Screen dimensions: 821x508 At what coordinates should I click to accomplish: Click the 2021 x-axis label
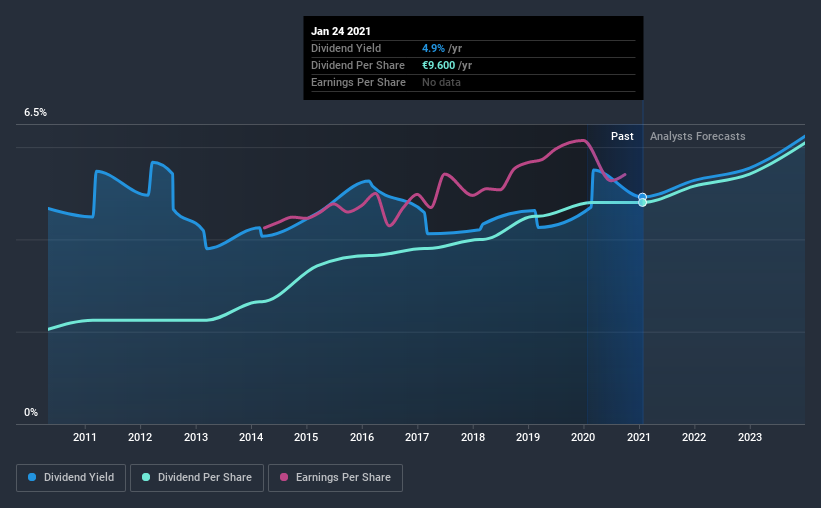click(x=639, y=437)
